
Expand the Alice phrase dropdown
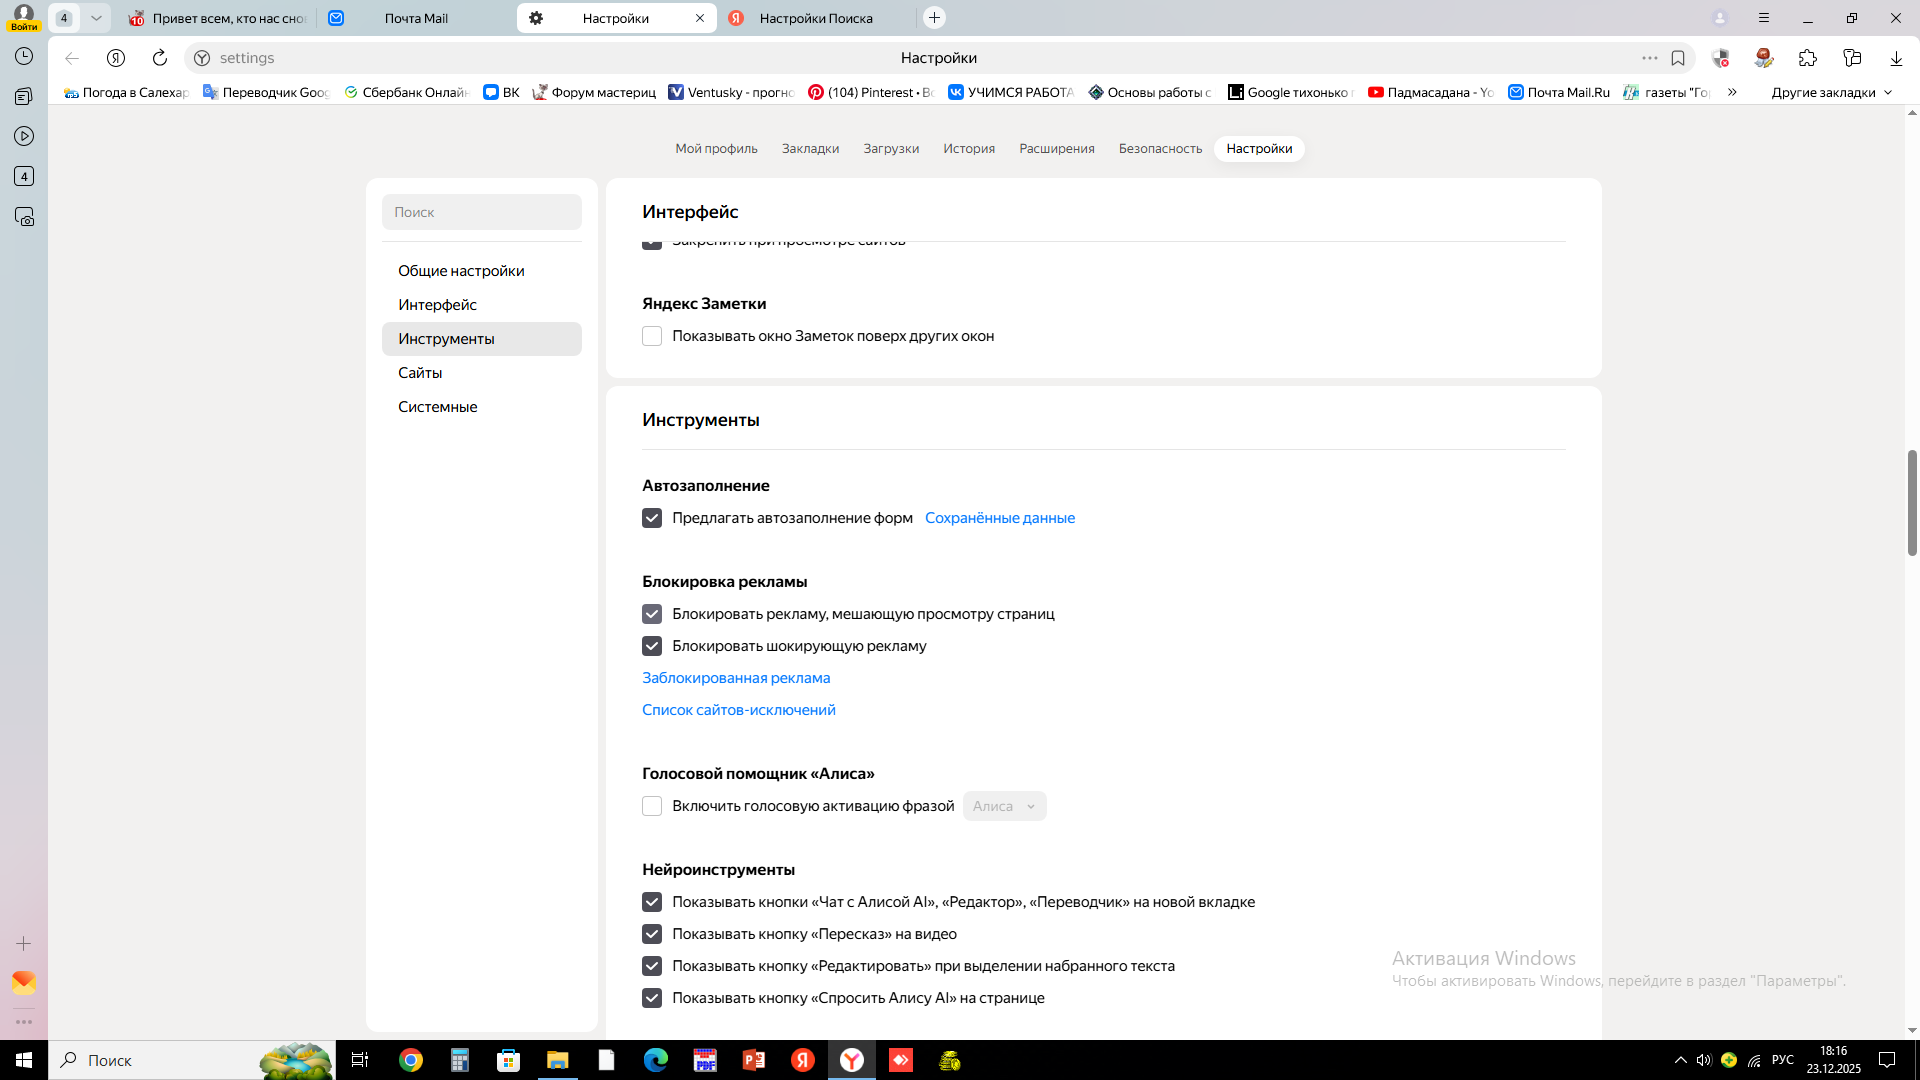(x=1004, y=806)
